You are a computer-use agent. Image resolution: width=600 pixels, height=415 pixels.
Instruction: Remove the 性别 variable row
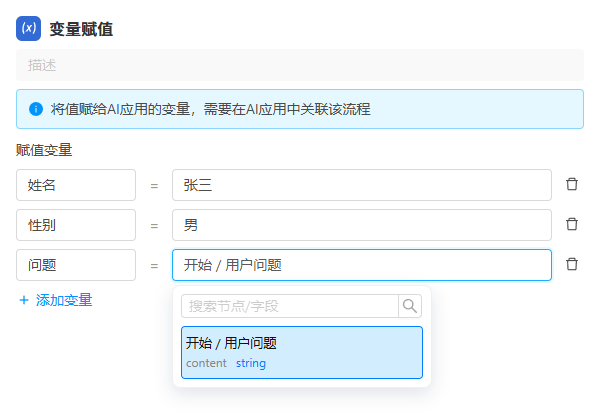[x=572, y=224]
